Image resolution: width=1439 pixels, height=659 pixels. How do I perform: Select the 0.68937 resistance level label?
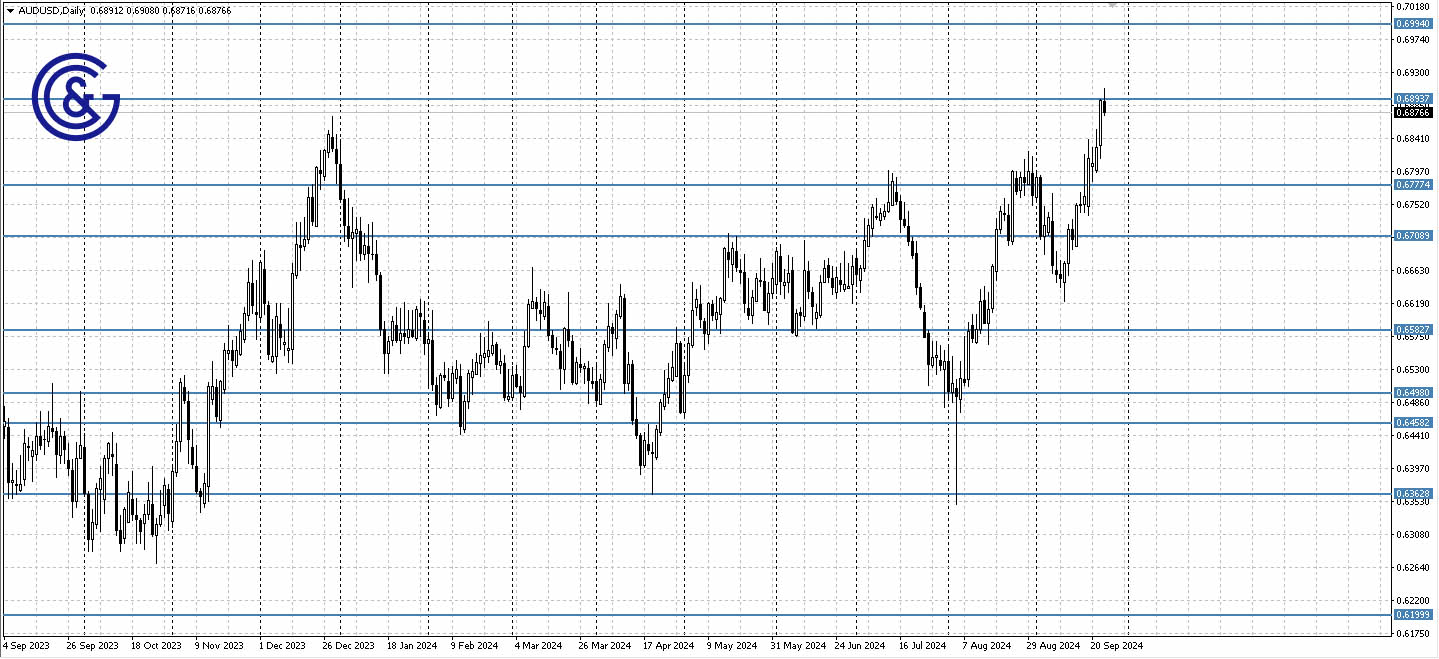point(1413,99)
